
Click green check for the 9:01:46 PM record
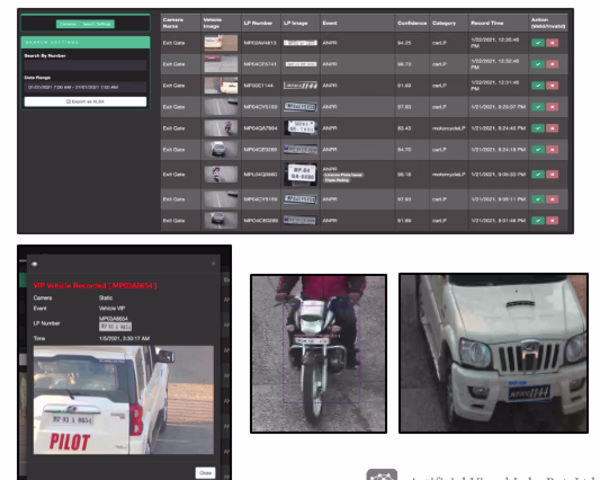[x=538, y=220]
